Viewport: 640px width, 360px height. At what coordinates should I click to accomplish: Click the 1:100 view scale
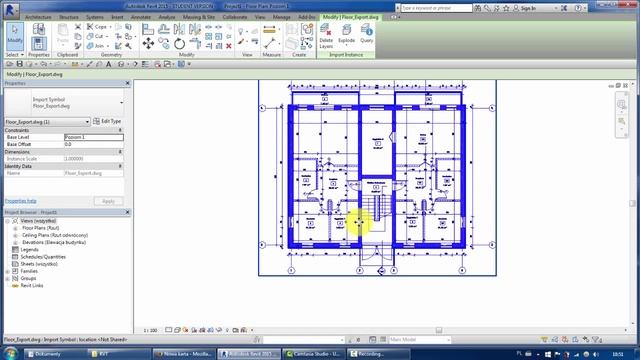point(150,330)
